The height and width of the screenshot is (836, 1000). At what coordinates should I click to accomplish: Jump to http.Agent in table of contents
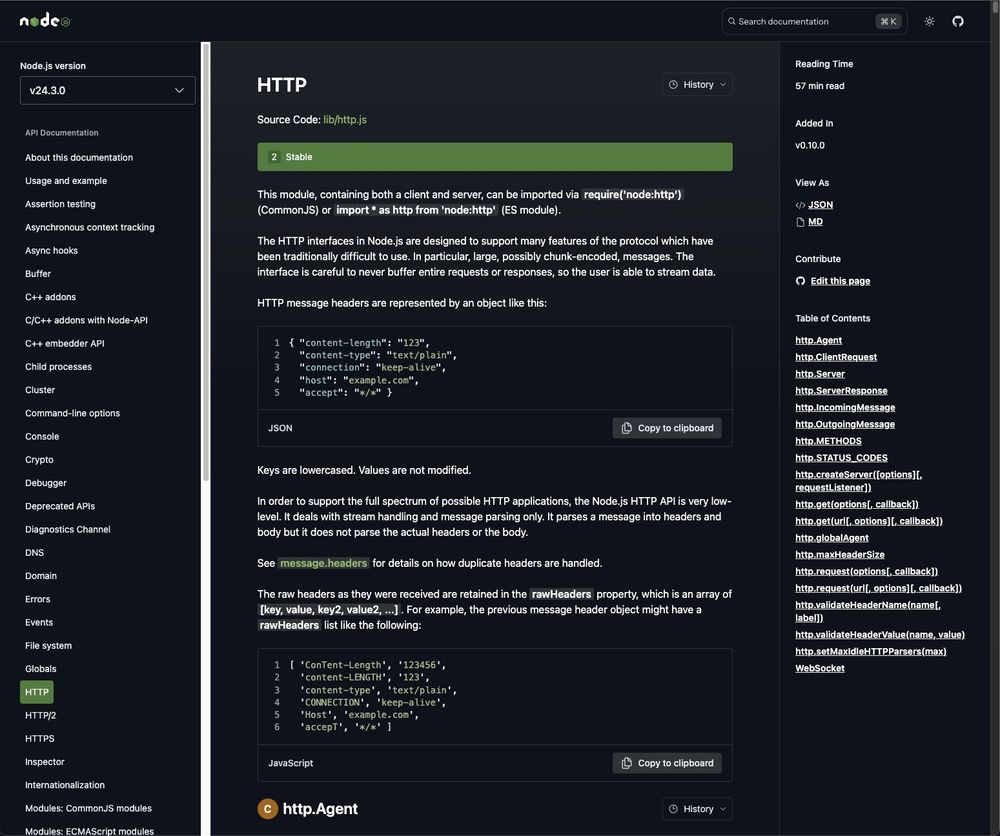[x=818, y=341]
